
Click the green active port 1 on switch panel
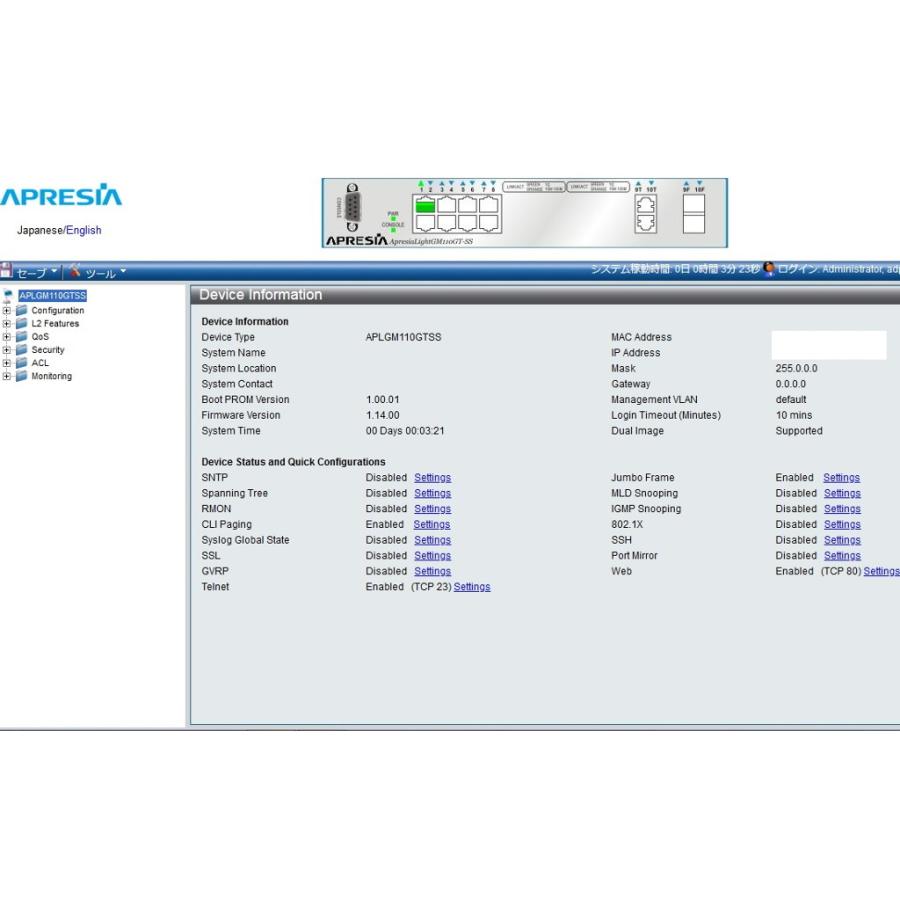coord(426,205)
